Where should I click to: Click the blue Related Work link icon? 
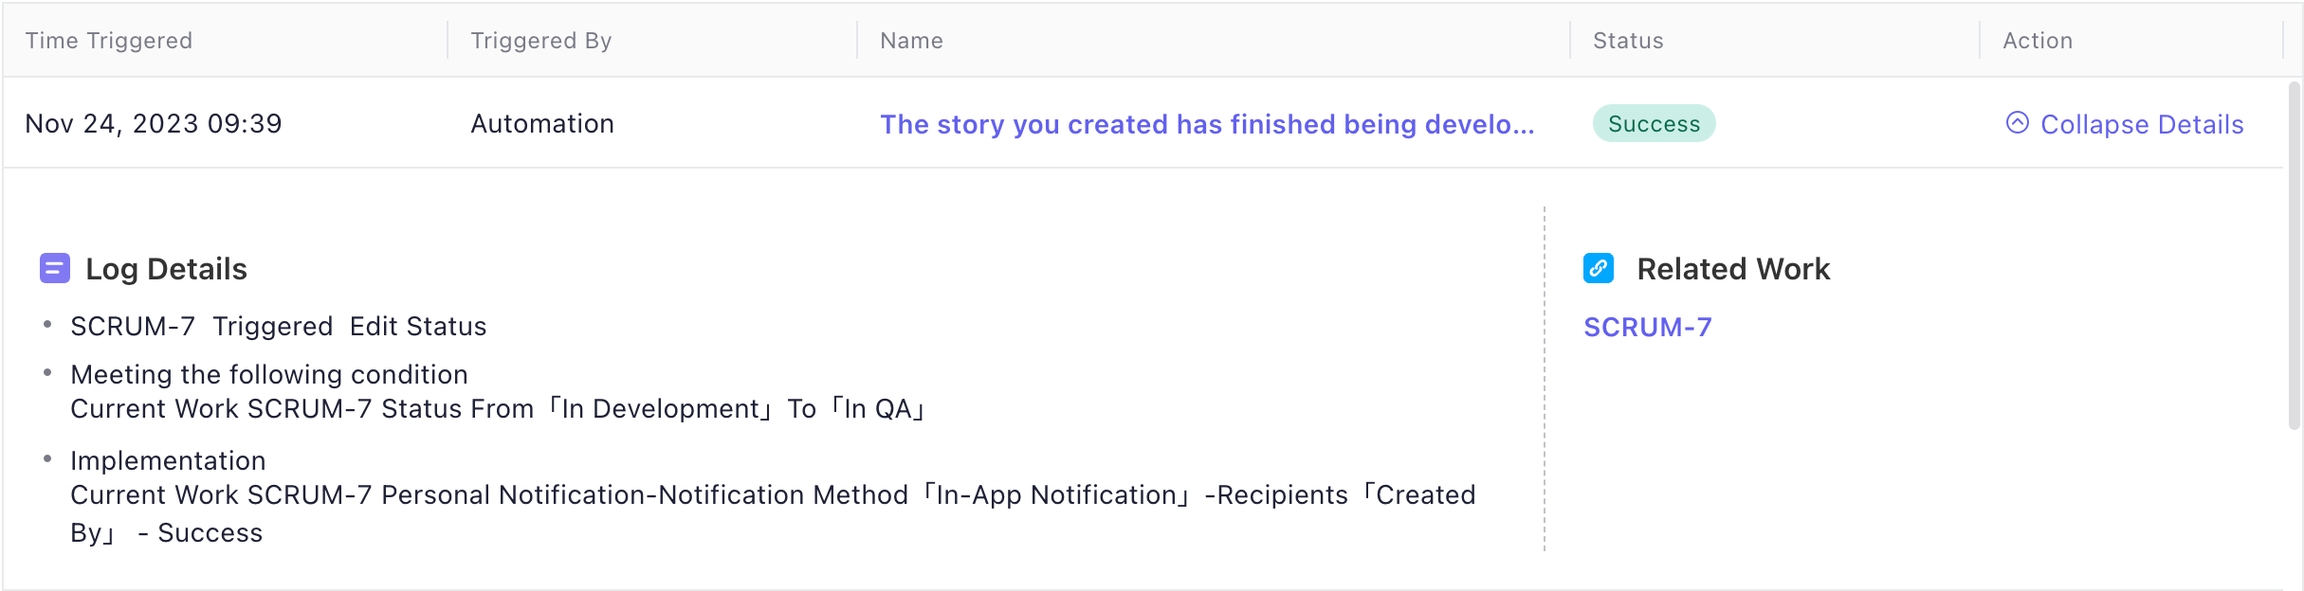point(1598,269)
